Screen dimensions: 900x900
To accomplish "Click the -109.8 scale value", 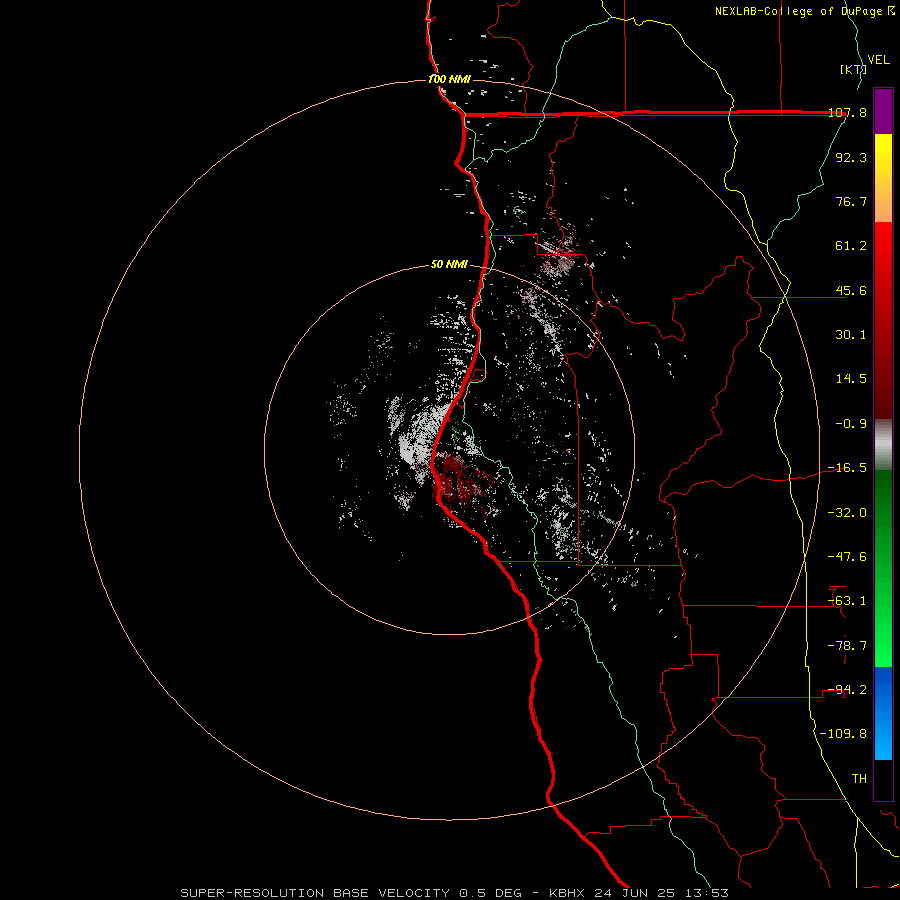I will pyautogui.click(x=843, y=734).
